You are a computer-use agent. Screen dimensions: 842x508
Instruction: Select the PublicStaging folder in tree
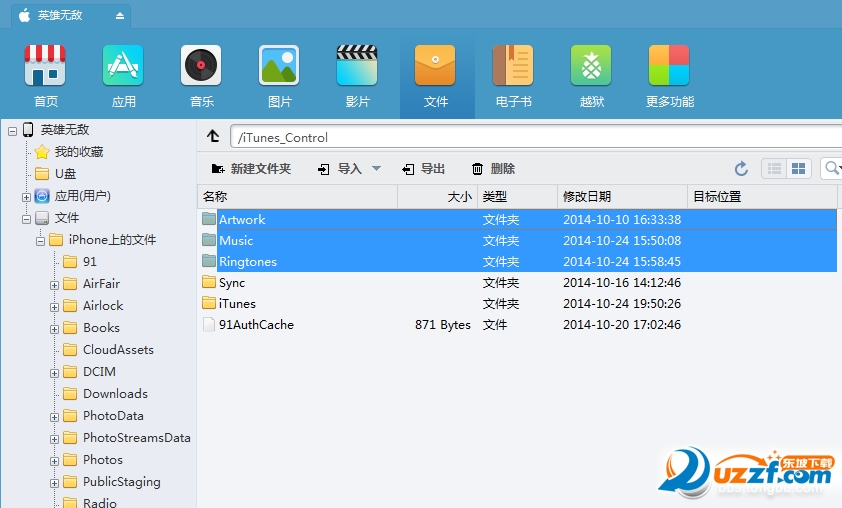(121, 482)
